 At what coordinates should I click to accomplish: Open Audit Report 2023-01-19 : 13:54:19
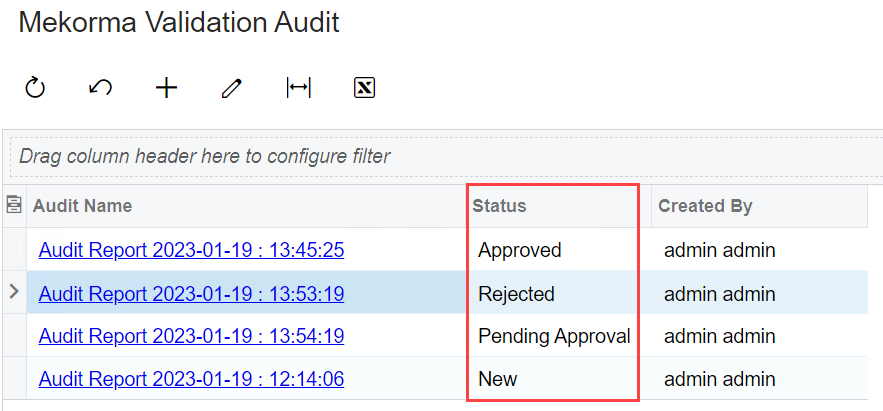click(x=191, y=336)
